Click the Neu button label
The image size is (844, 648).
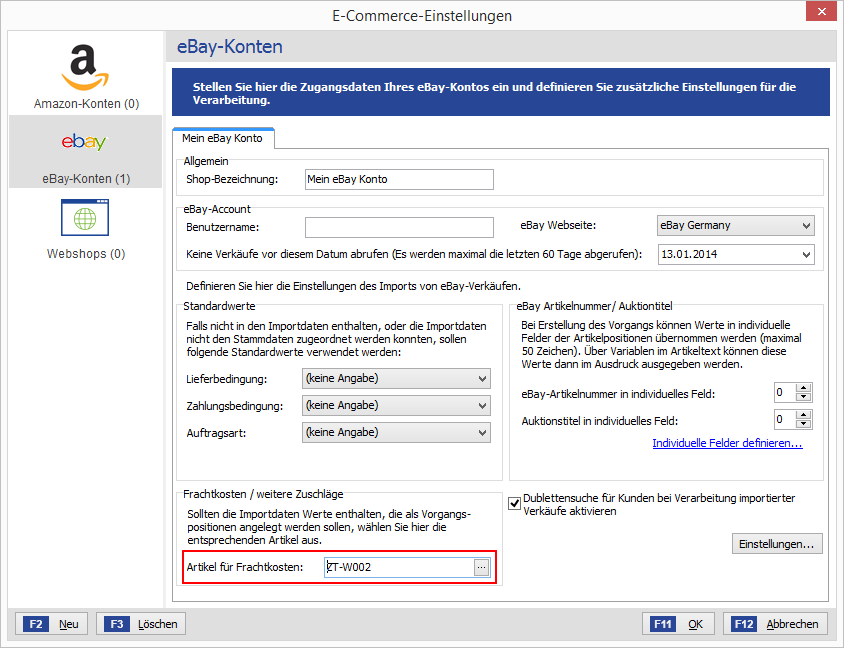point(69,624)
